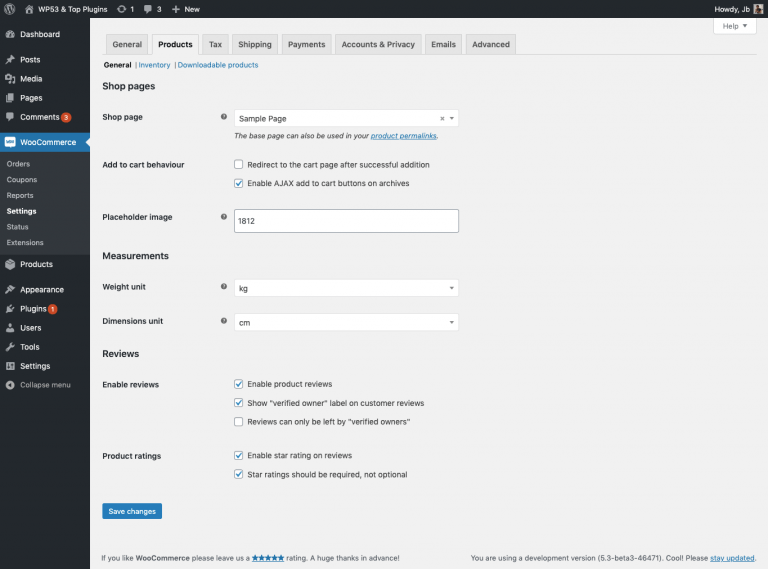Click the Posts pushpin icon
The height and width of the screenshot is (569, 768).
(10, 60)
